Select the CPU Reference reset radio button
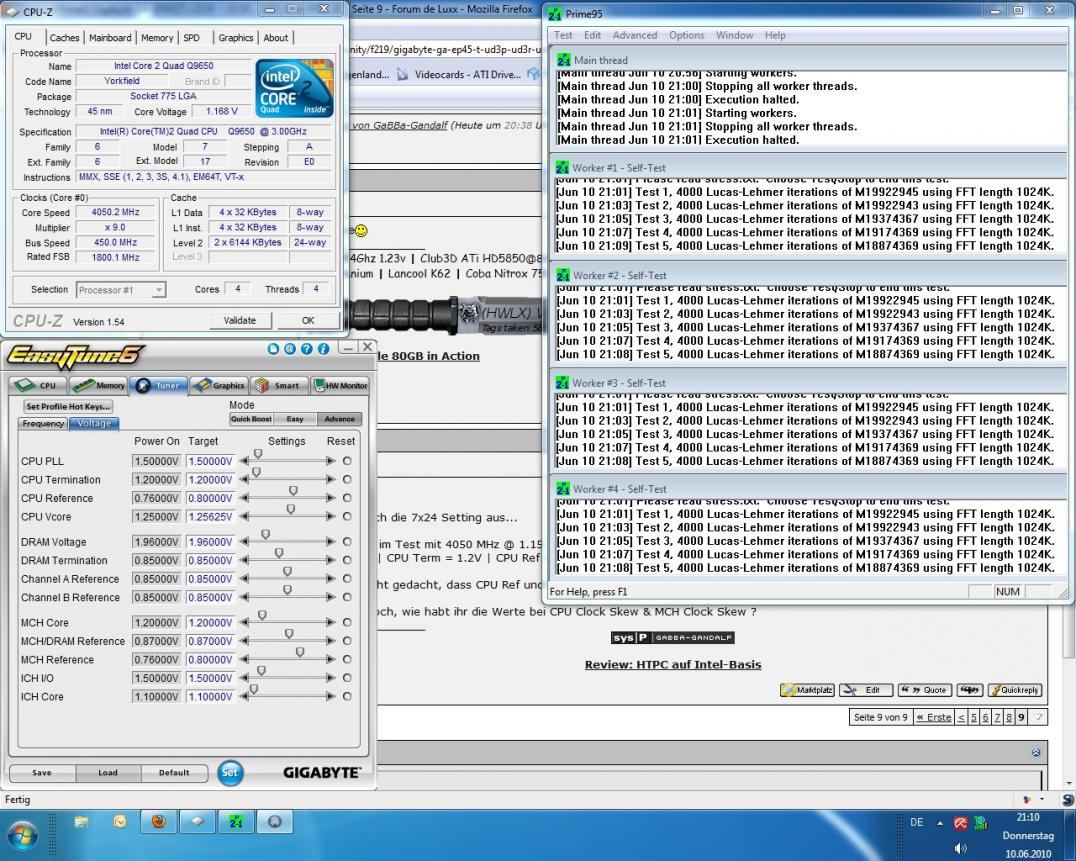This screenshot has height=861, width=1076. [347, 498]
